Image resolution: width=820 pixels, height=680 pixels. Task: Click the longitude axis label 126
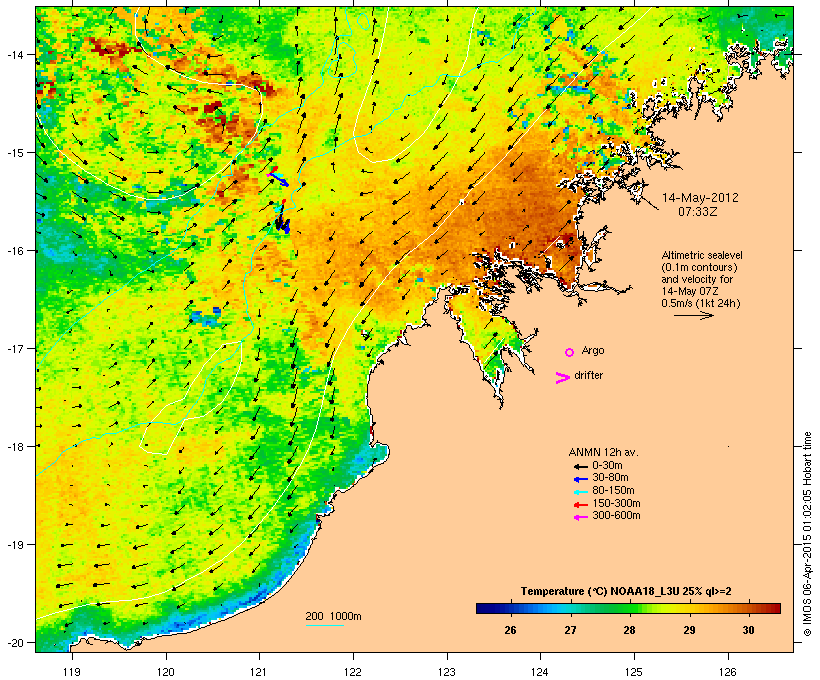point(728,672)
